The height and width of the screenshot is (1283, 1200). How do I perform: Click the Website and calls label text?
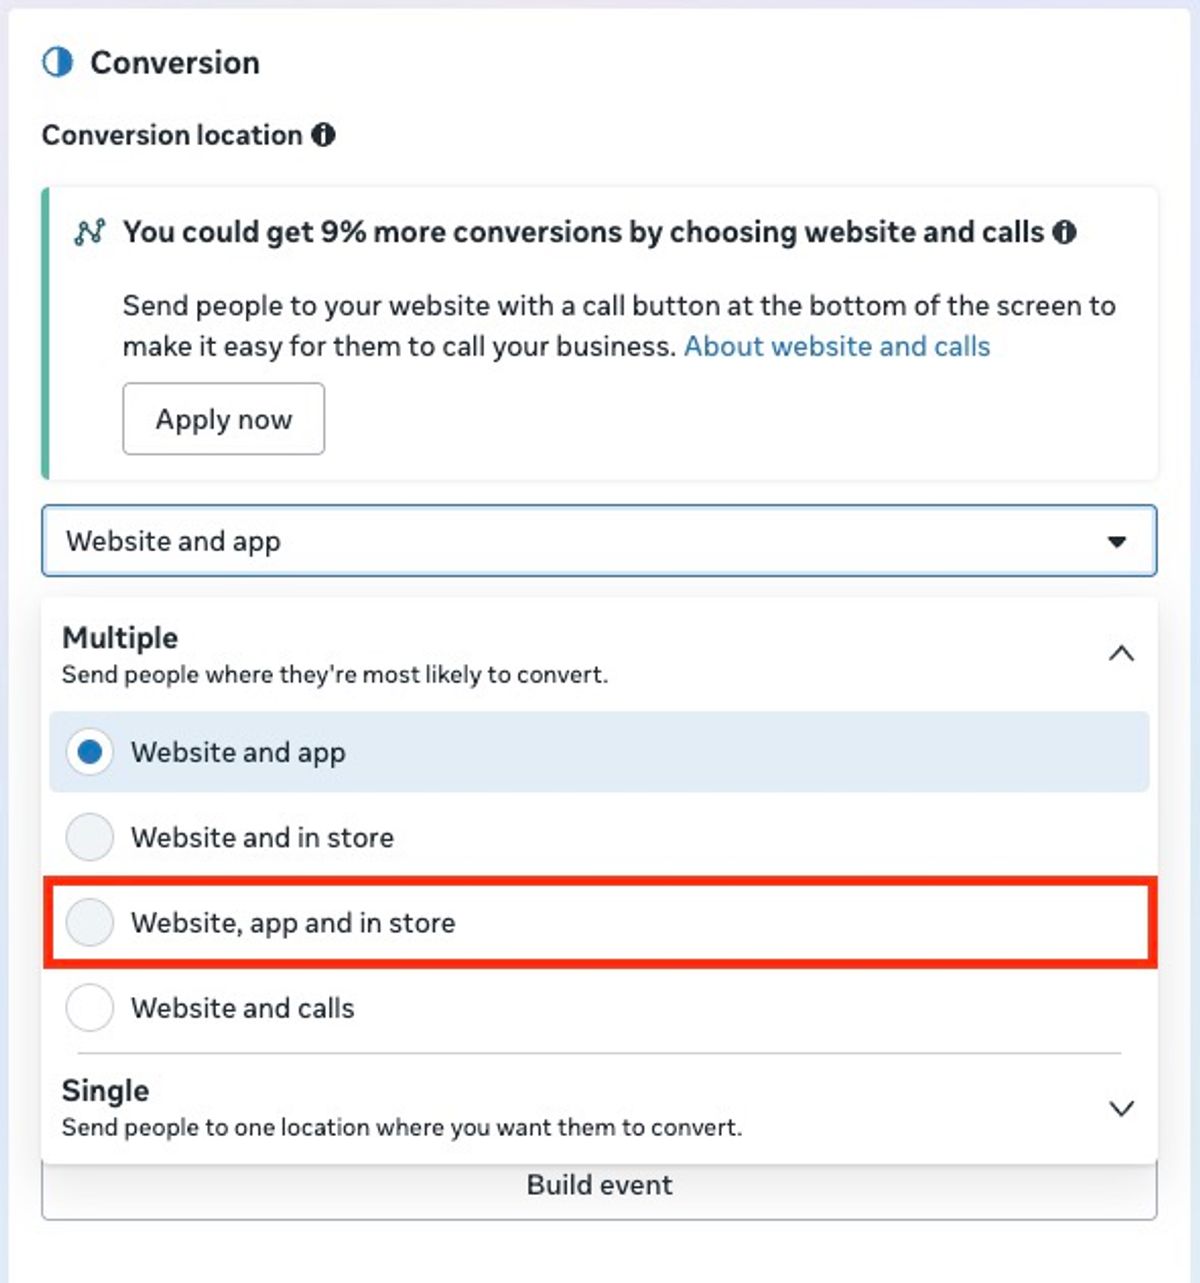(x=243, y=1008)
